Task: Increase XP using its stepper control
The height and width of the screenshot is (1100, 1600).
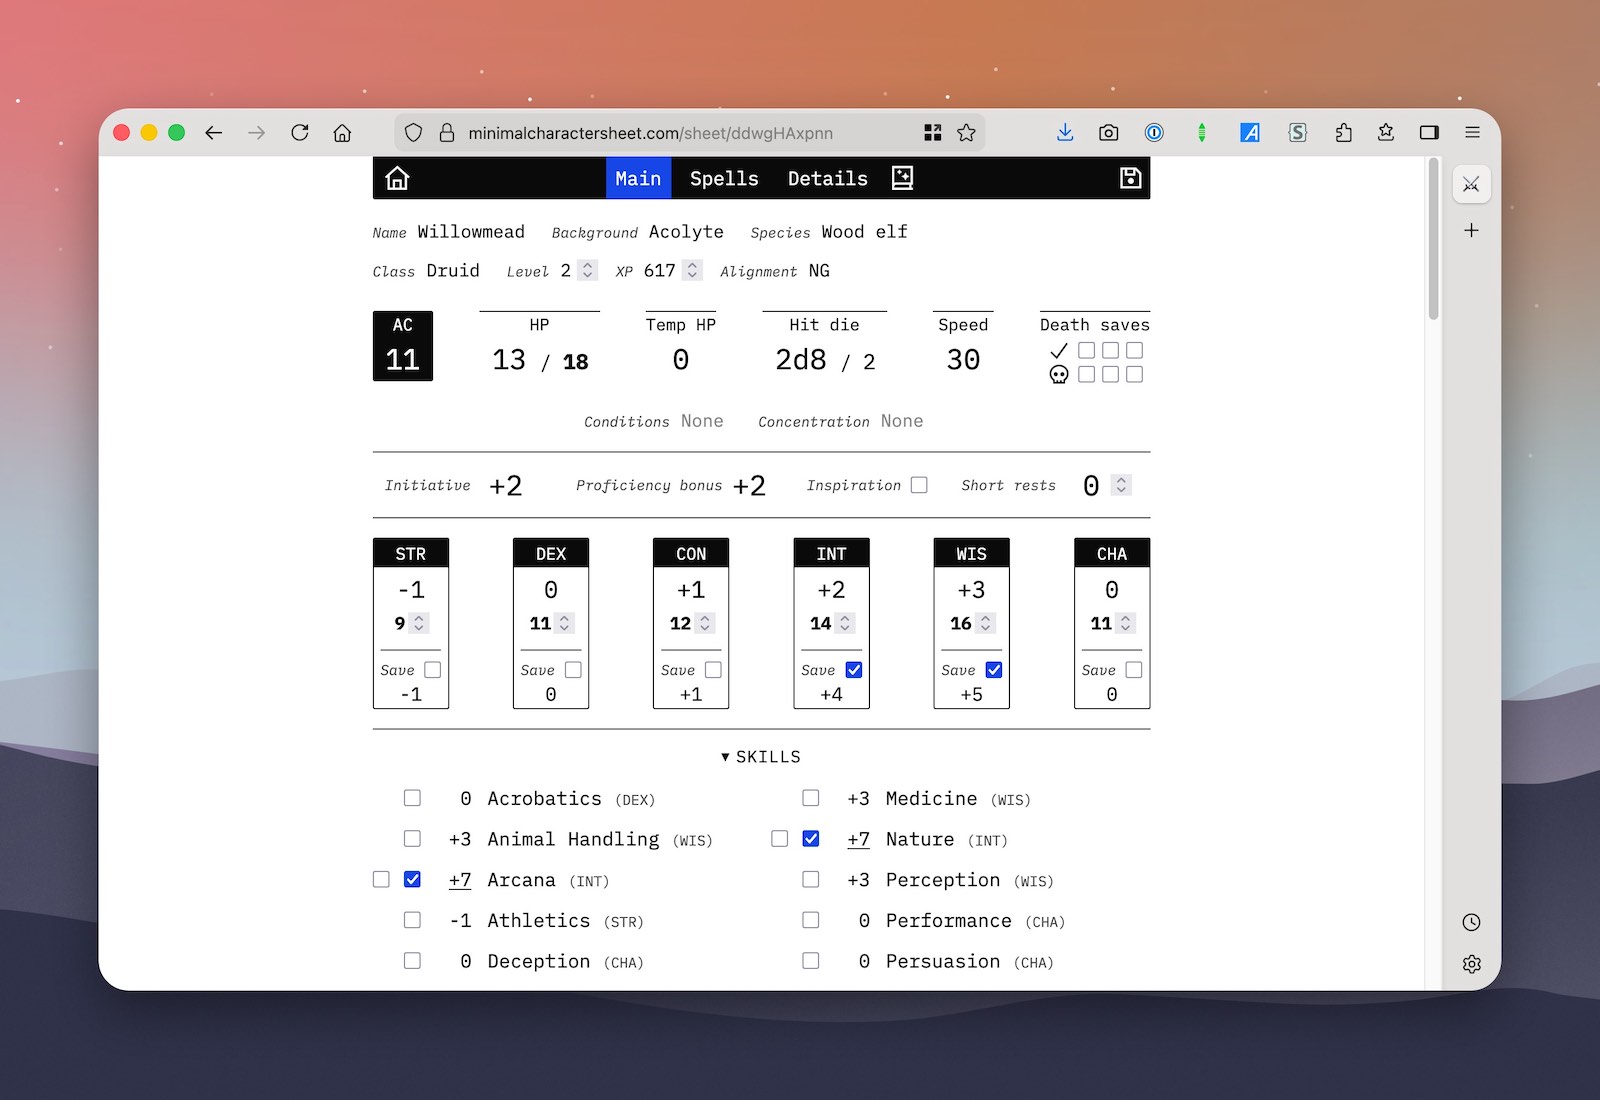Action: (x=692, y=265)
